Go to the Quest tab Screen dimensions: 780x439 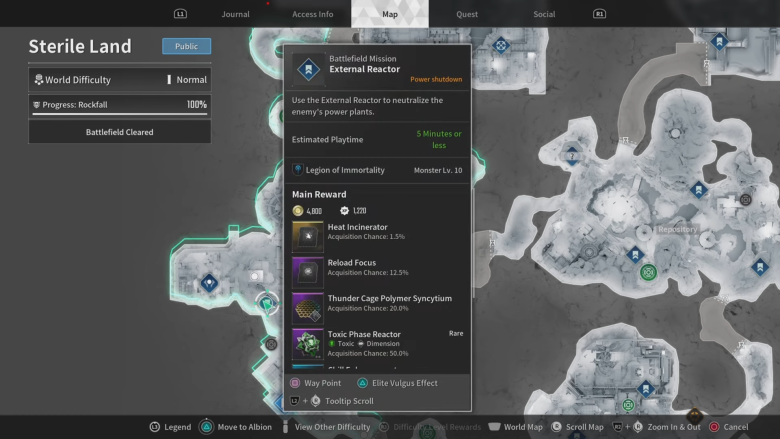point(467,14)
